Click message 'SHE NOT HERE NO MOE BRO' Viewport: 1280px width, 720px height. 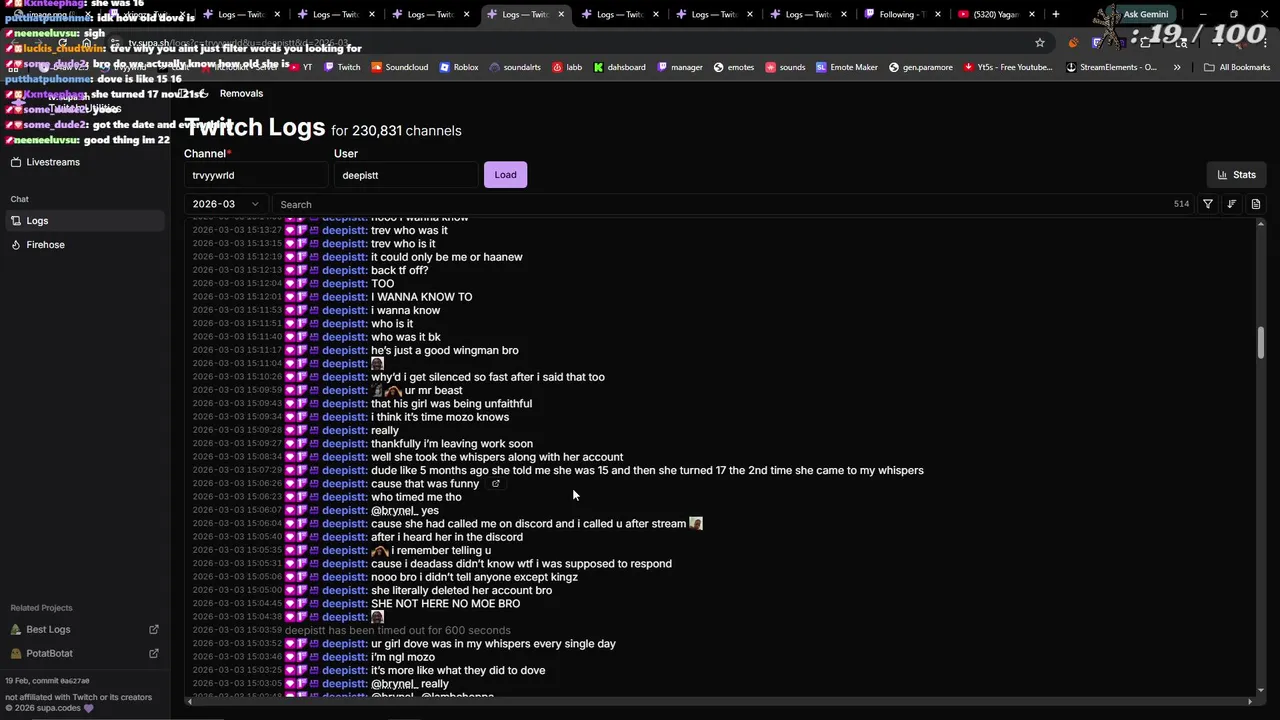(x=445, y=604)
